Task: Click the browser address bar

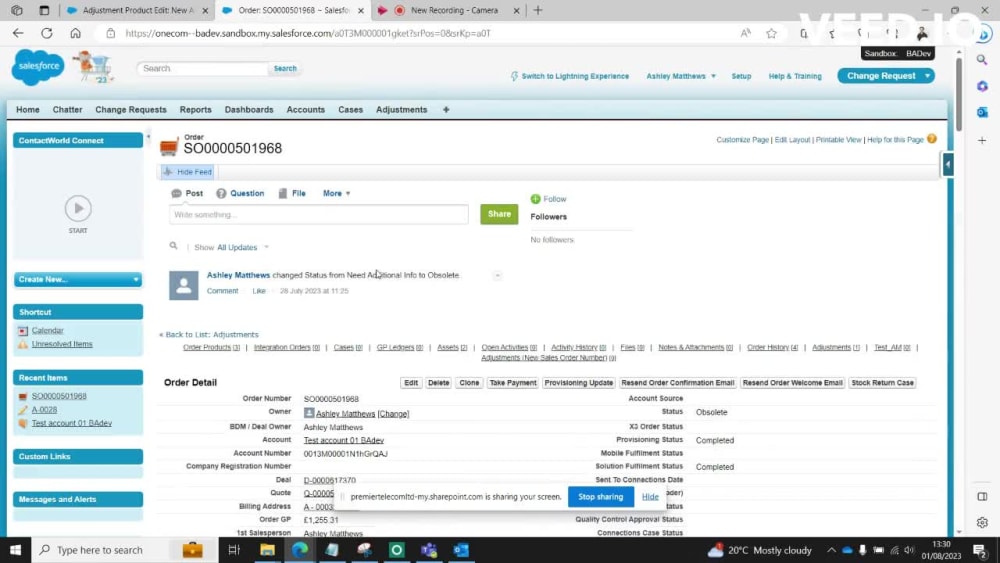Action: (x=421, y=33)
